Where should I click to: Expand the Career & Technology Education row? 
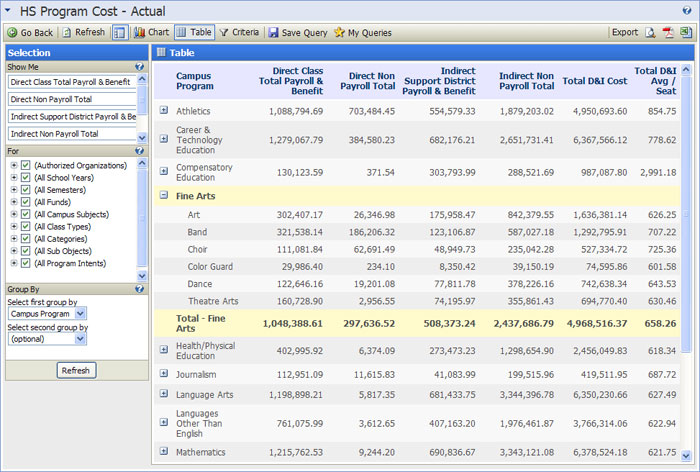[164, 139]
